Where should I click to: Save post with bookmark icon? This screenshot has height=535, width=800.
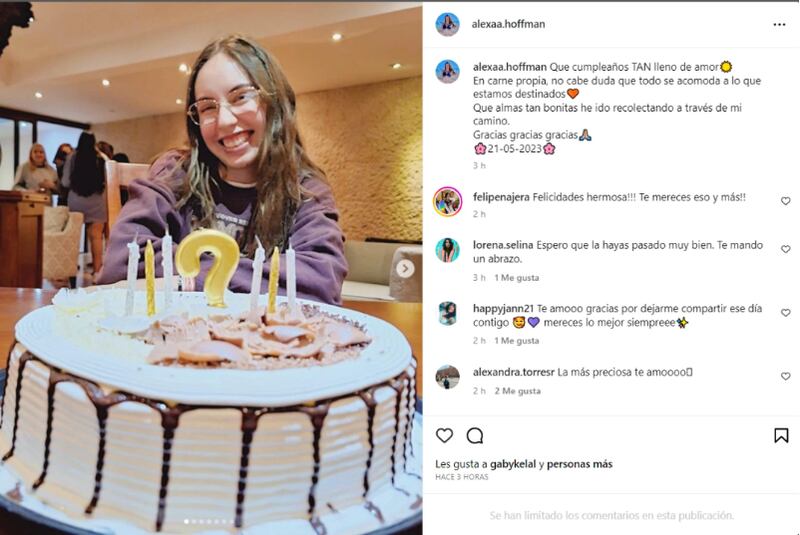click(x=781, y=435)
